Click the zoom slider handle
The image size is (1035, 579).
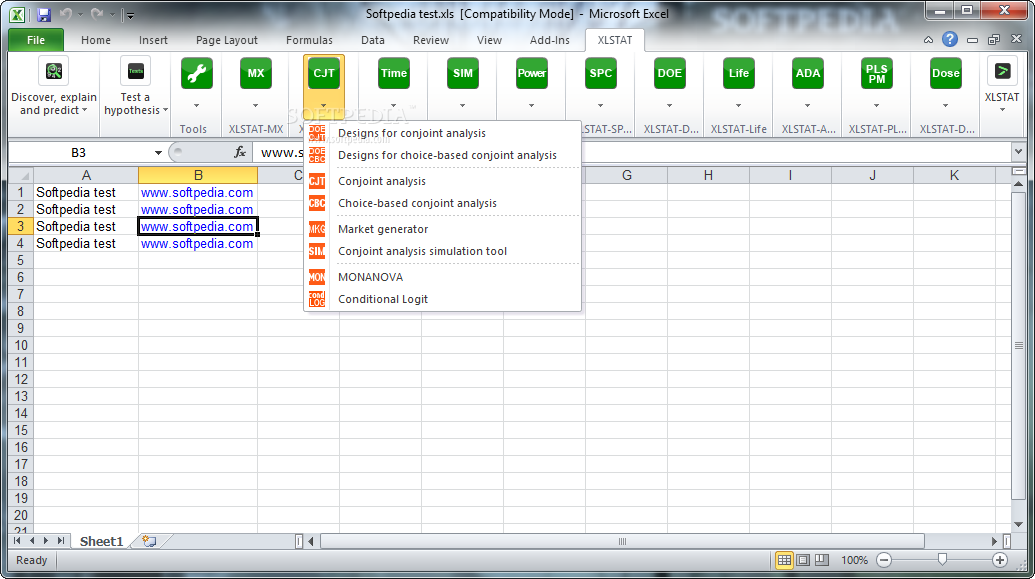pyautogui.click(x=942, y=560)
